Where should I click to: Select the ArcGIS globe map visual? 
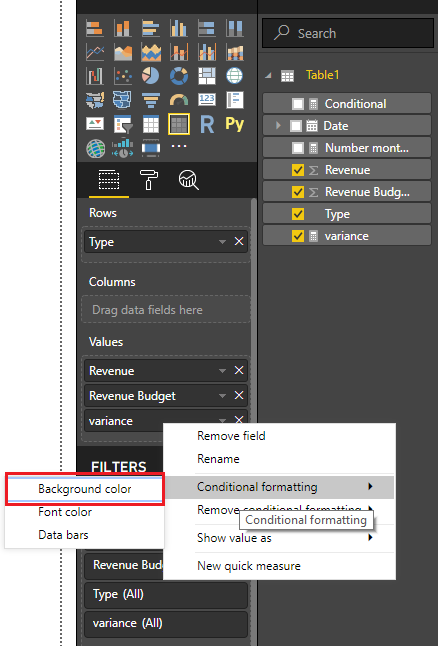95,148
